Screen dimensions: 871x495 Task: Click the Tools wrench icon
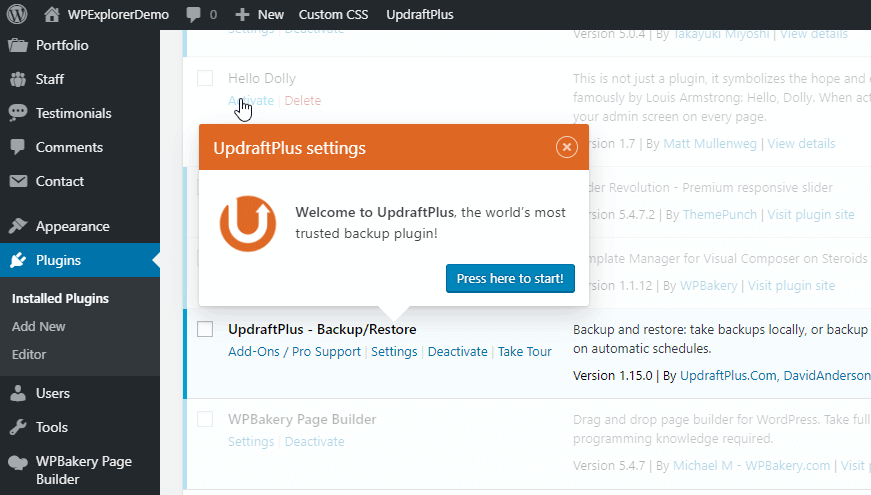pos(18,427)
